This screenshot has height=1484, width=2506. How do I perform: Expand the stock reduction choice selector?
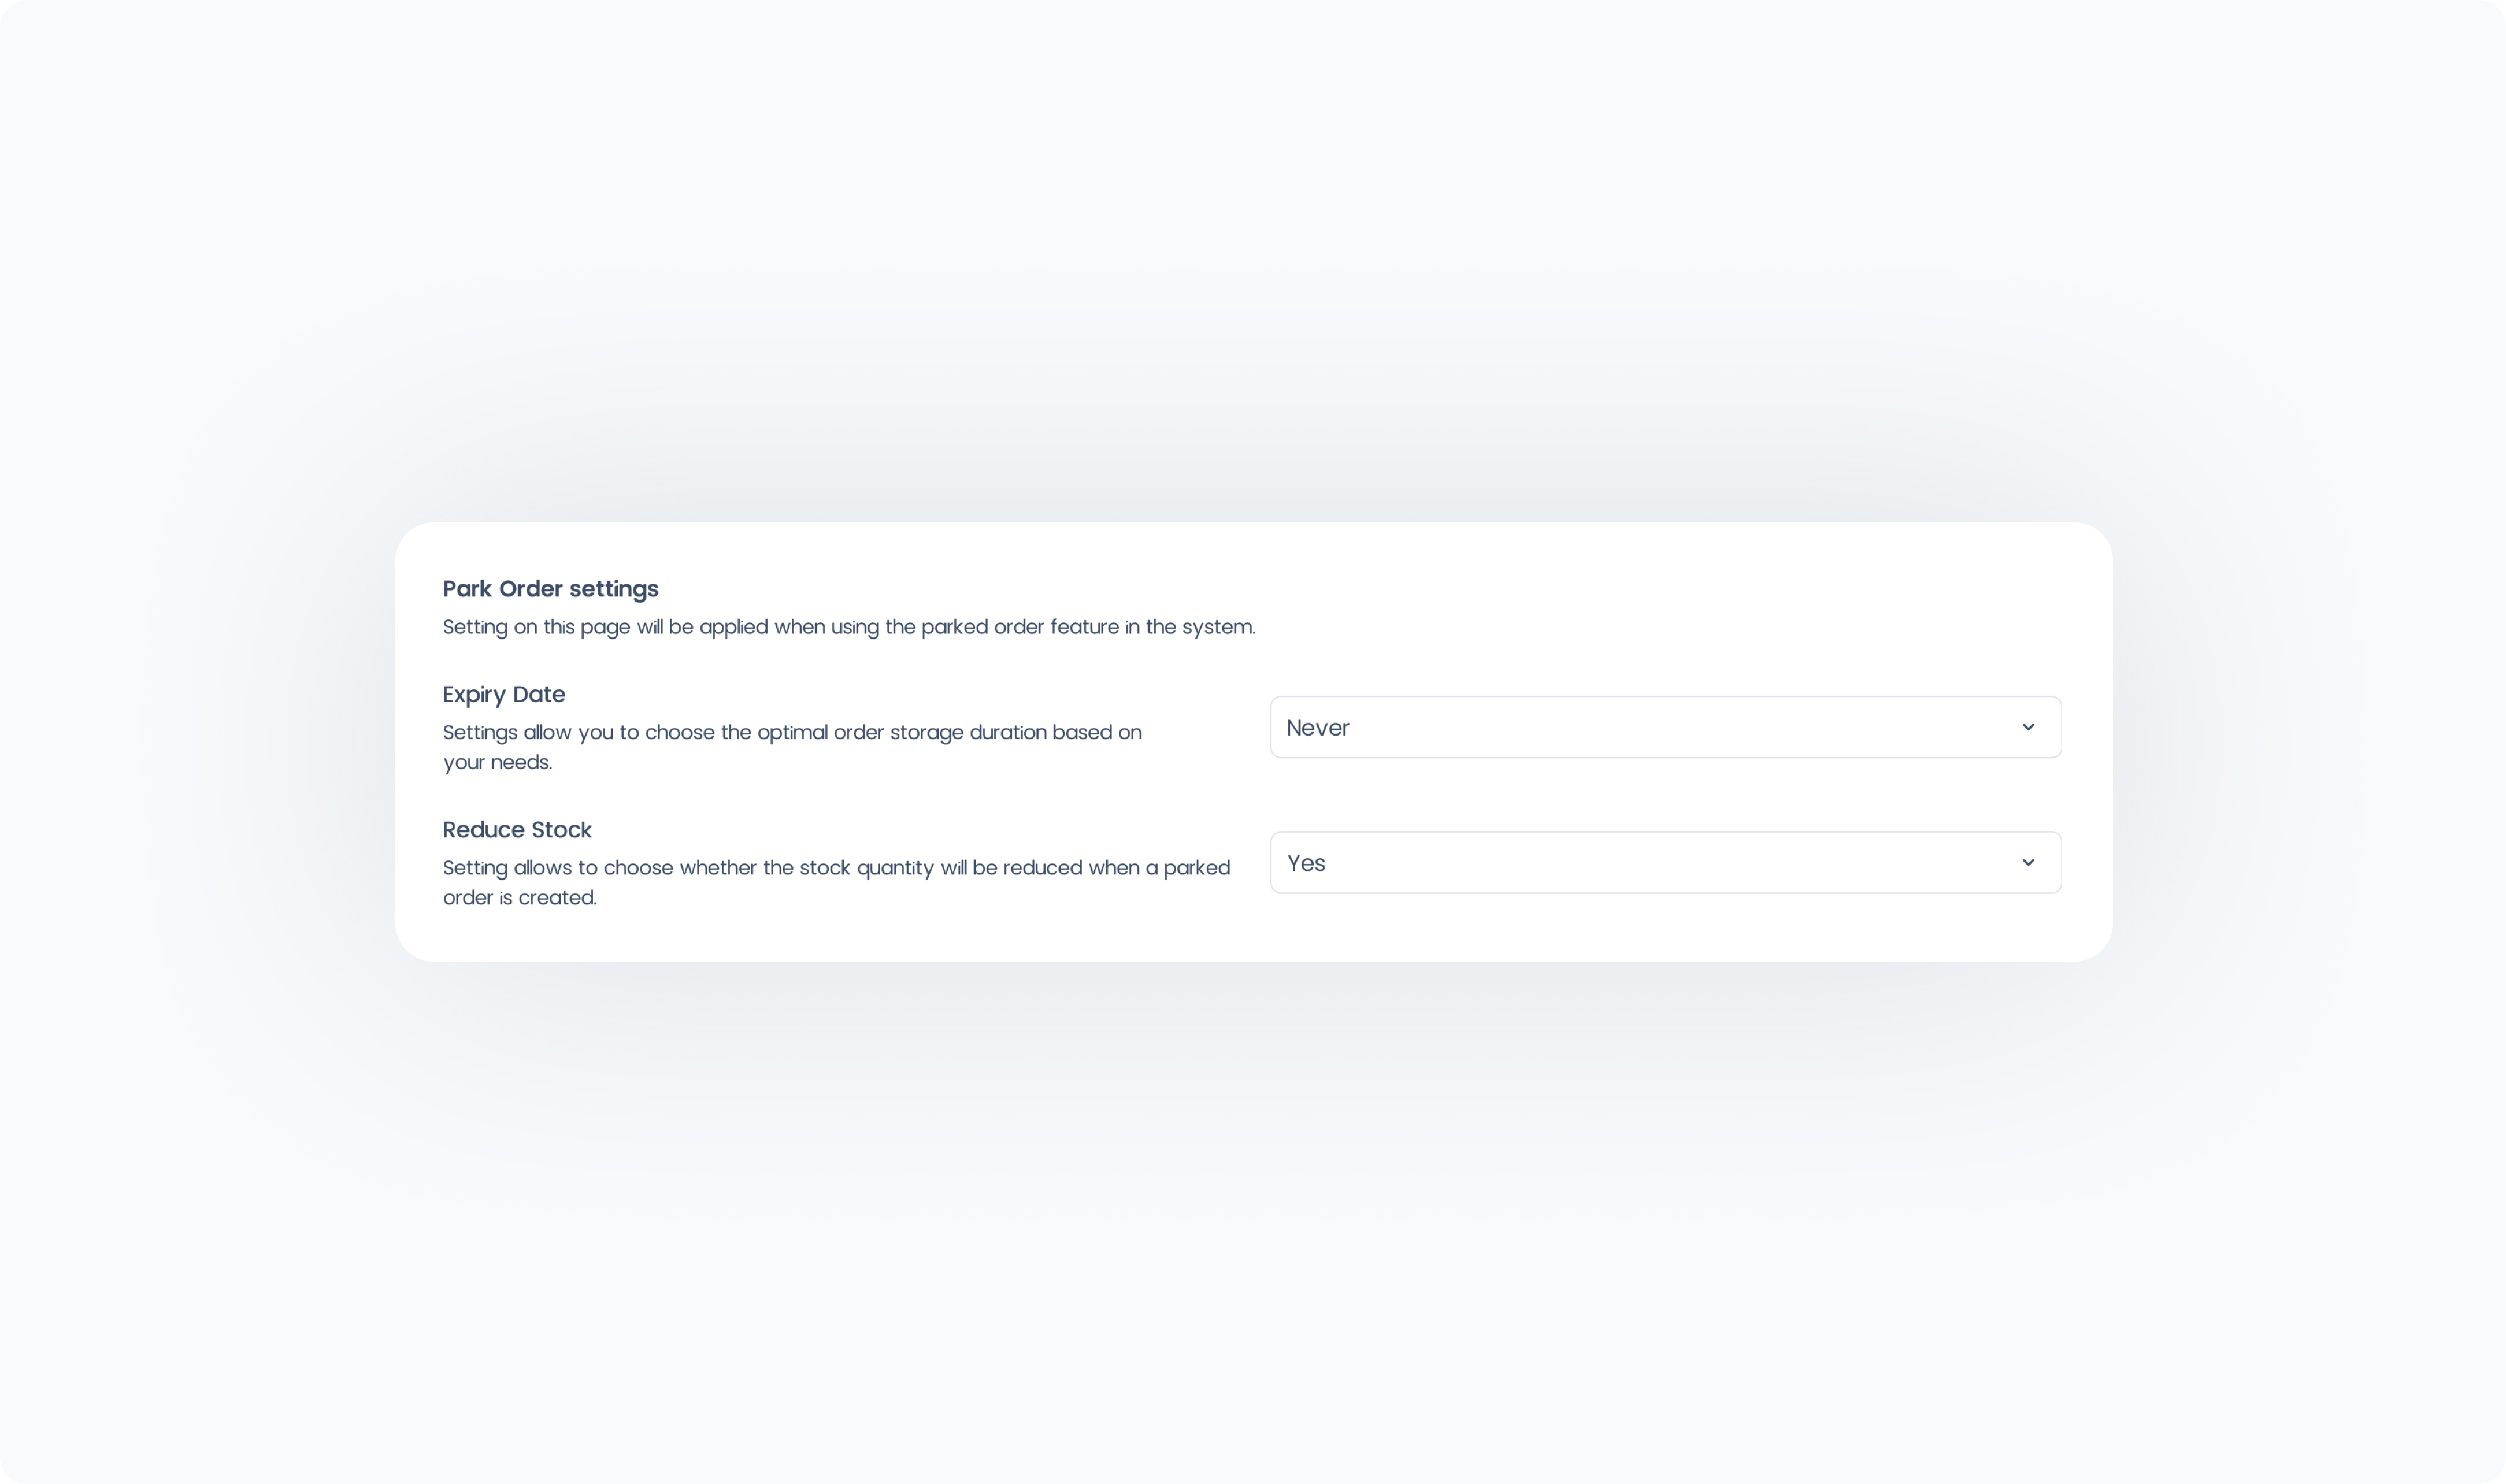(1665, 862)
